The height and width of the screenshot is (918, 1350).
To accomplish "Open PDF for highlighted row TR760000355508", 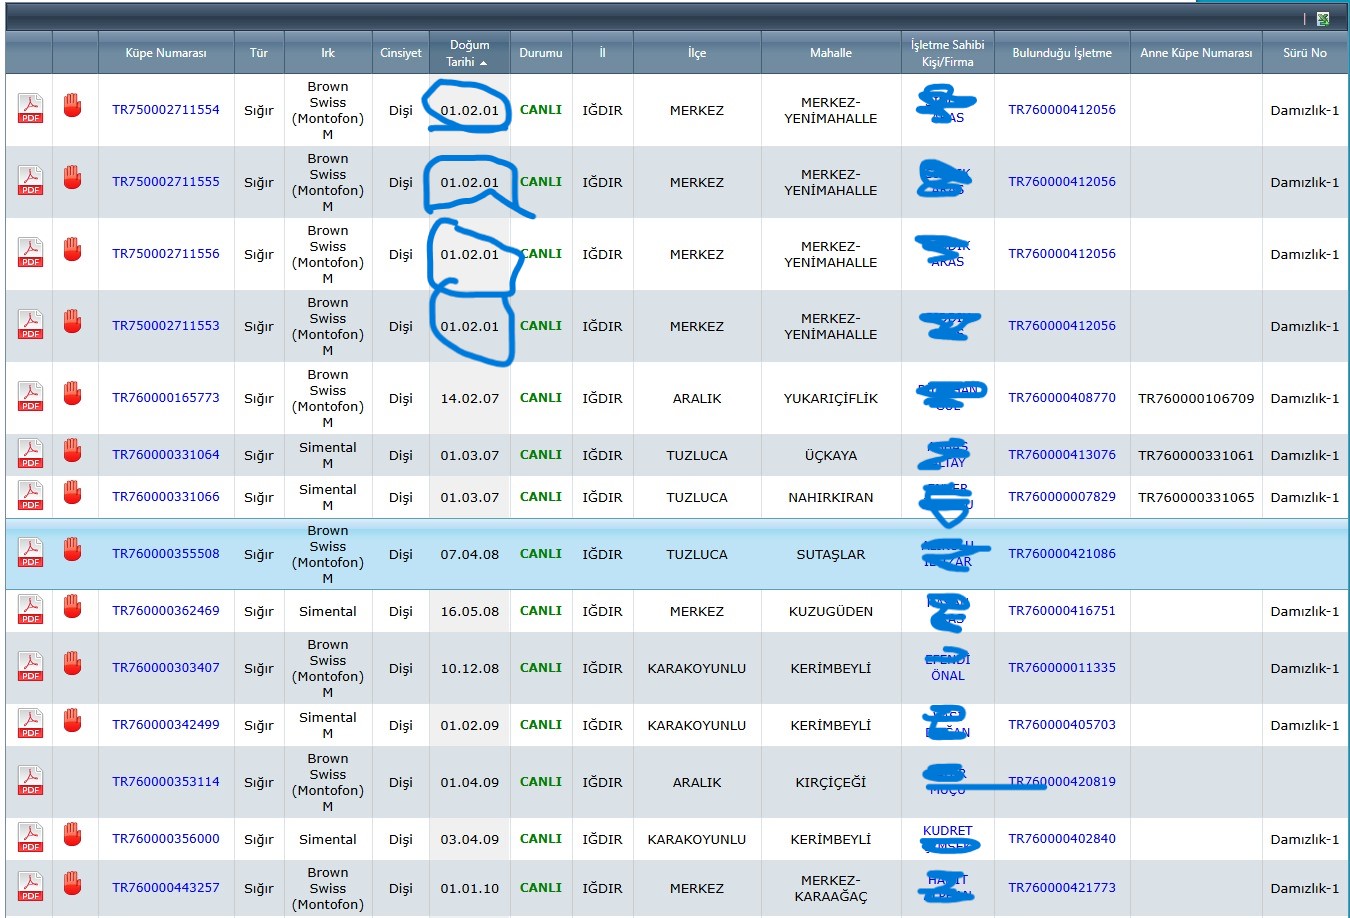I will tap(31, 553).
